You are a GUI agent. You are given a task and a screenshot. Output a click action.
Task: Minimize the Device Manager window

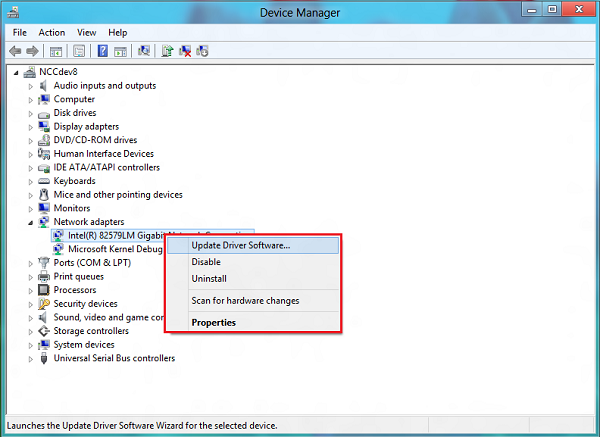[532, 9]
